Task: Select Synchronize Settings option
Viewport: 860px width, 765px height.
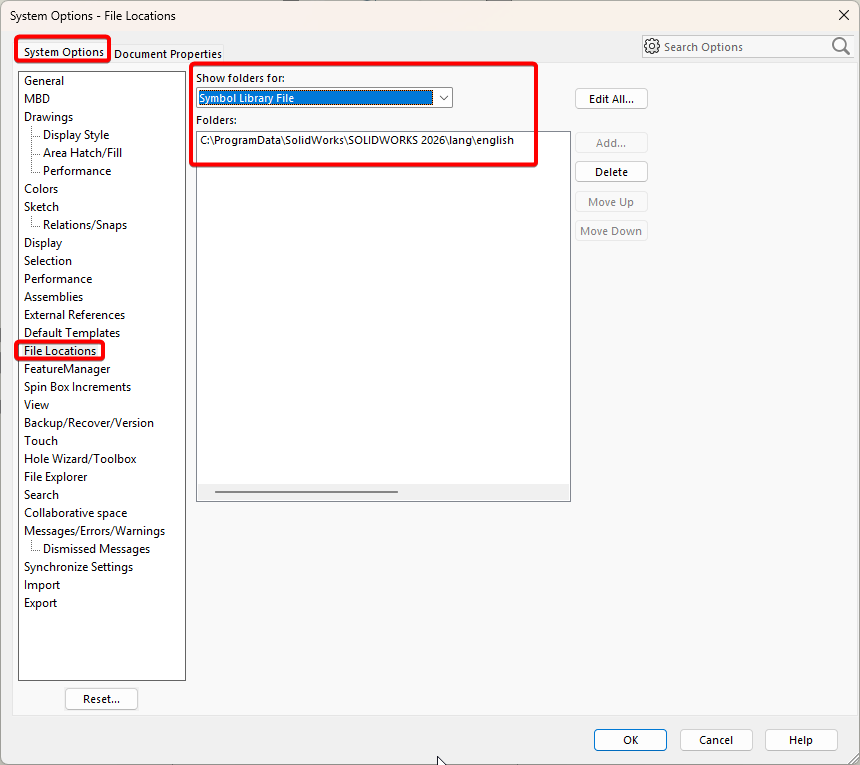Action: (78, 567)
